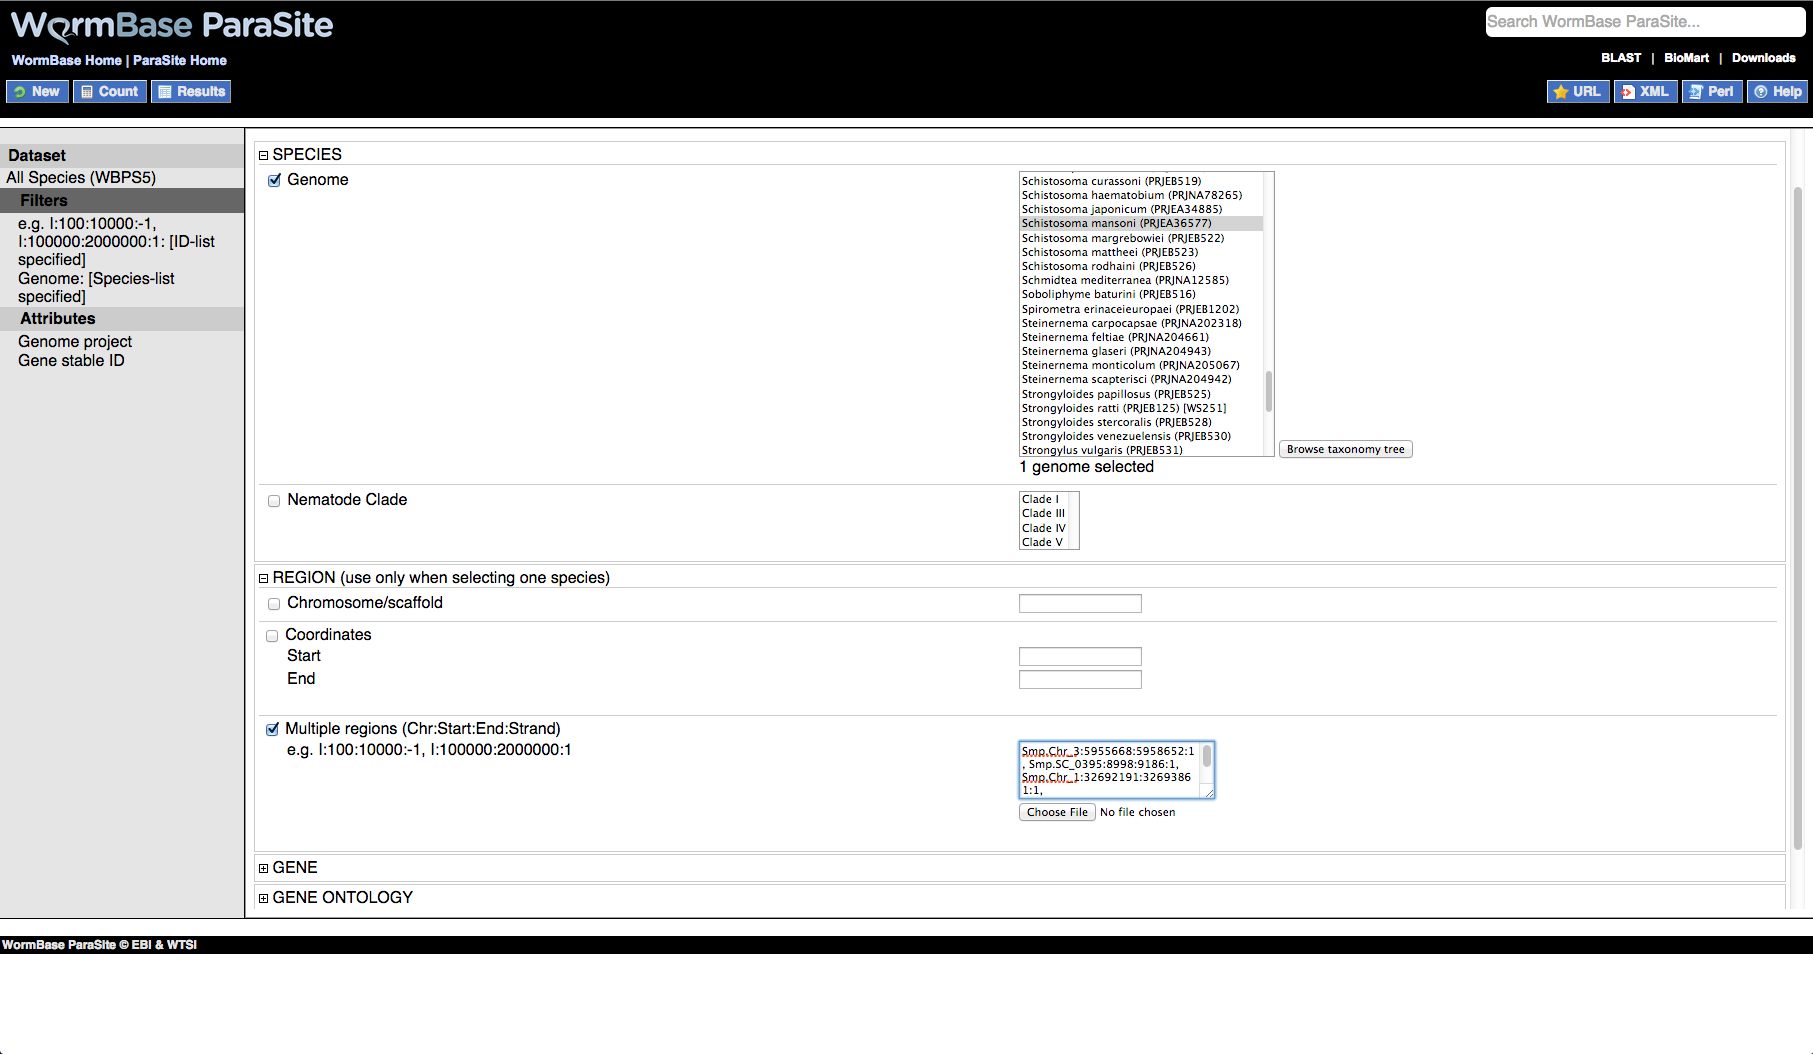
Task: Open the Help icon button
Action: (x=1777, y=92)
